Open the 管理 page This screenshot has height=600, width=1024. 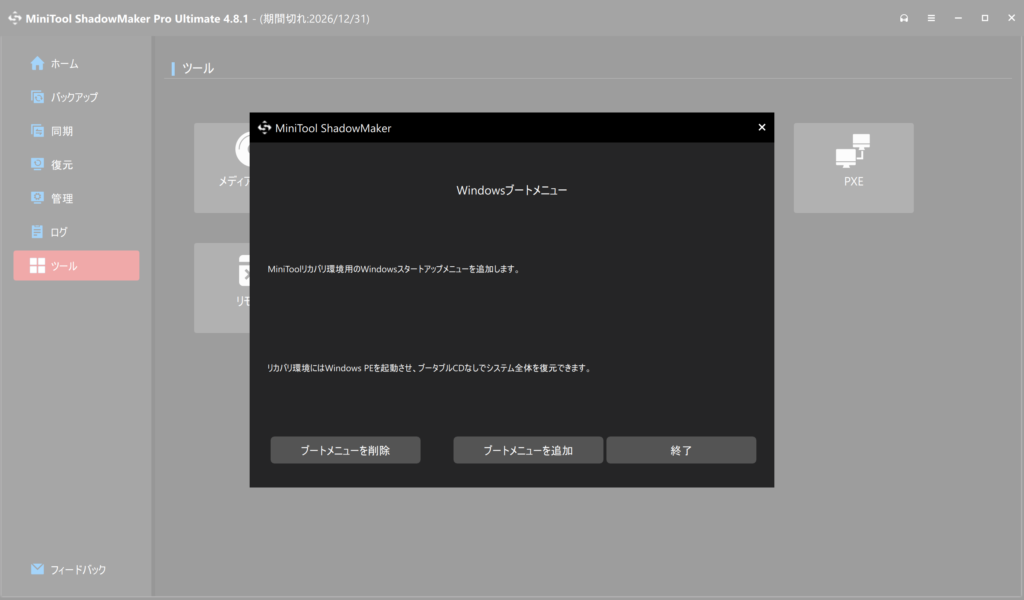point(76,198)
